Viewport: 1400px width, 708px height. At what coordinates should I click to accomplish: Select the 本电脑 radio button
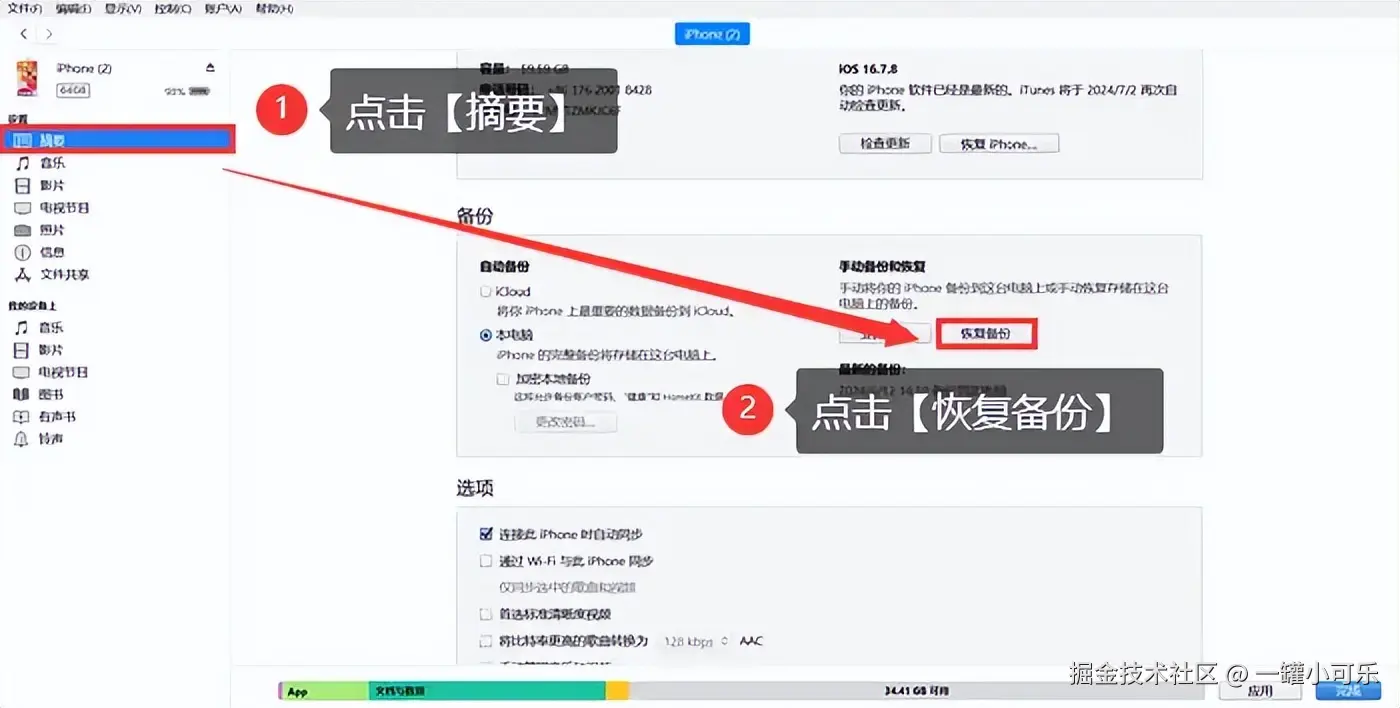pyautogui.click(x=486, y=336)
